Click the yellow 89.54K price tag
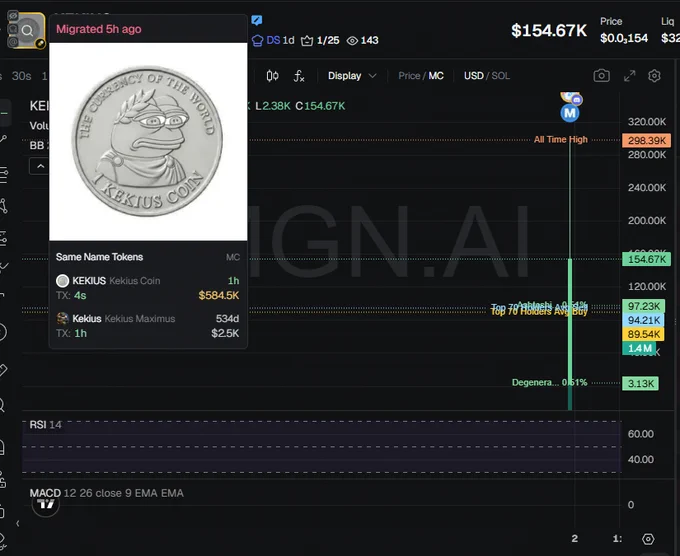The image size is (680, 556). pyautogui.click(x=644, y=334)
